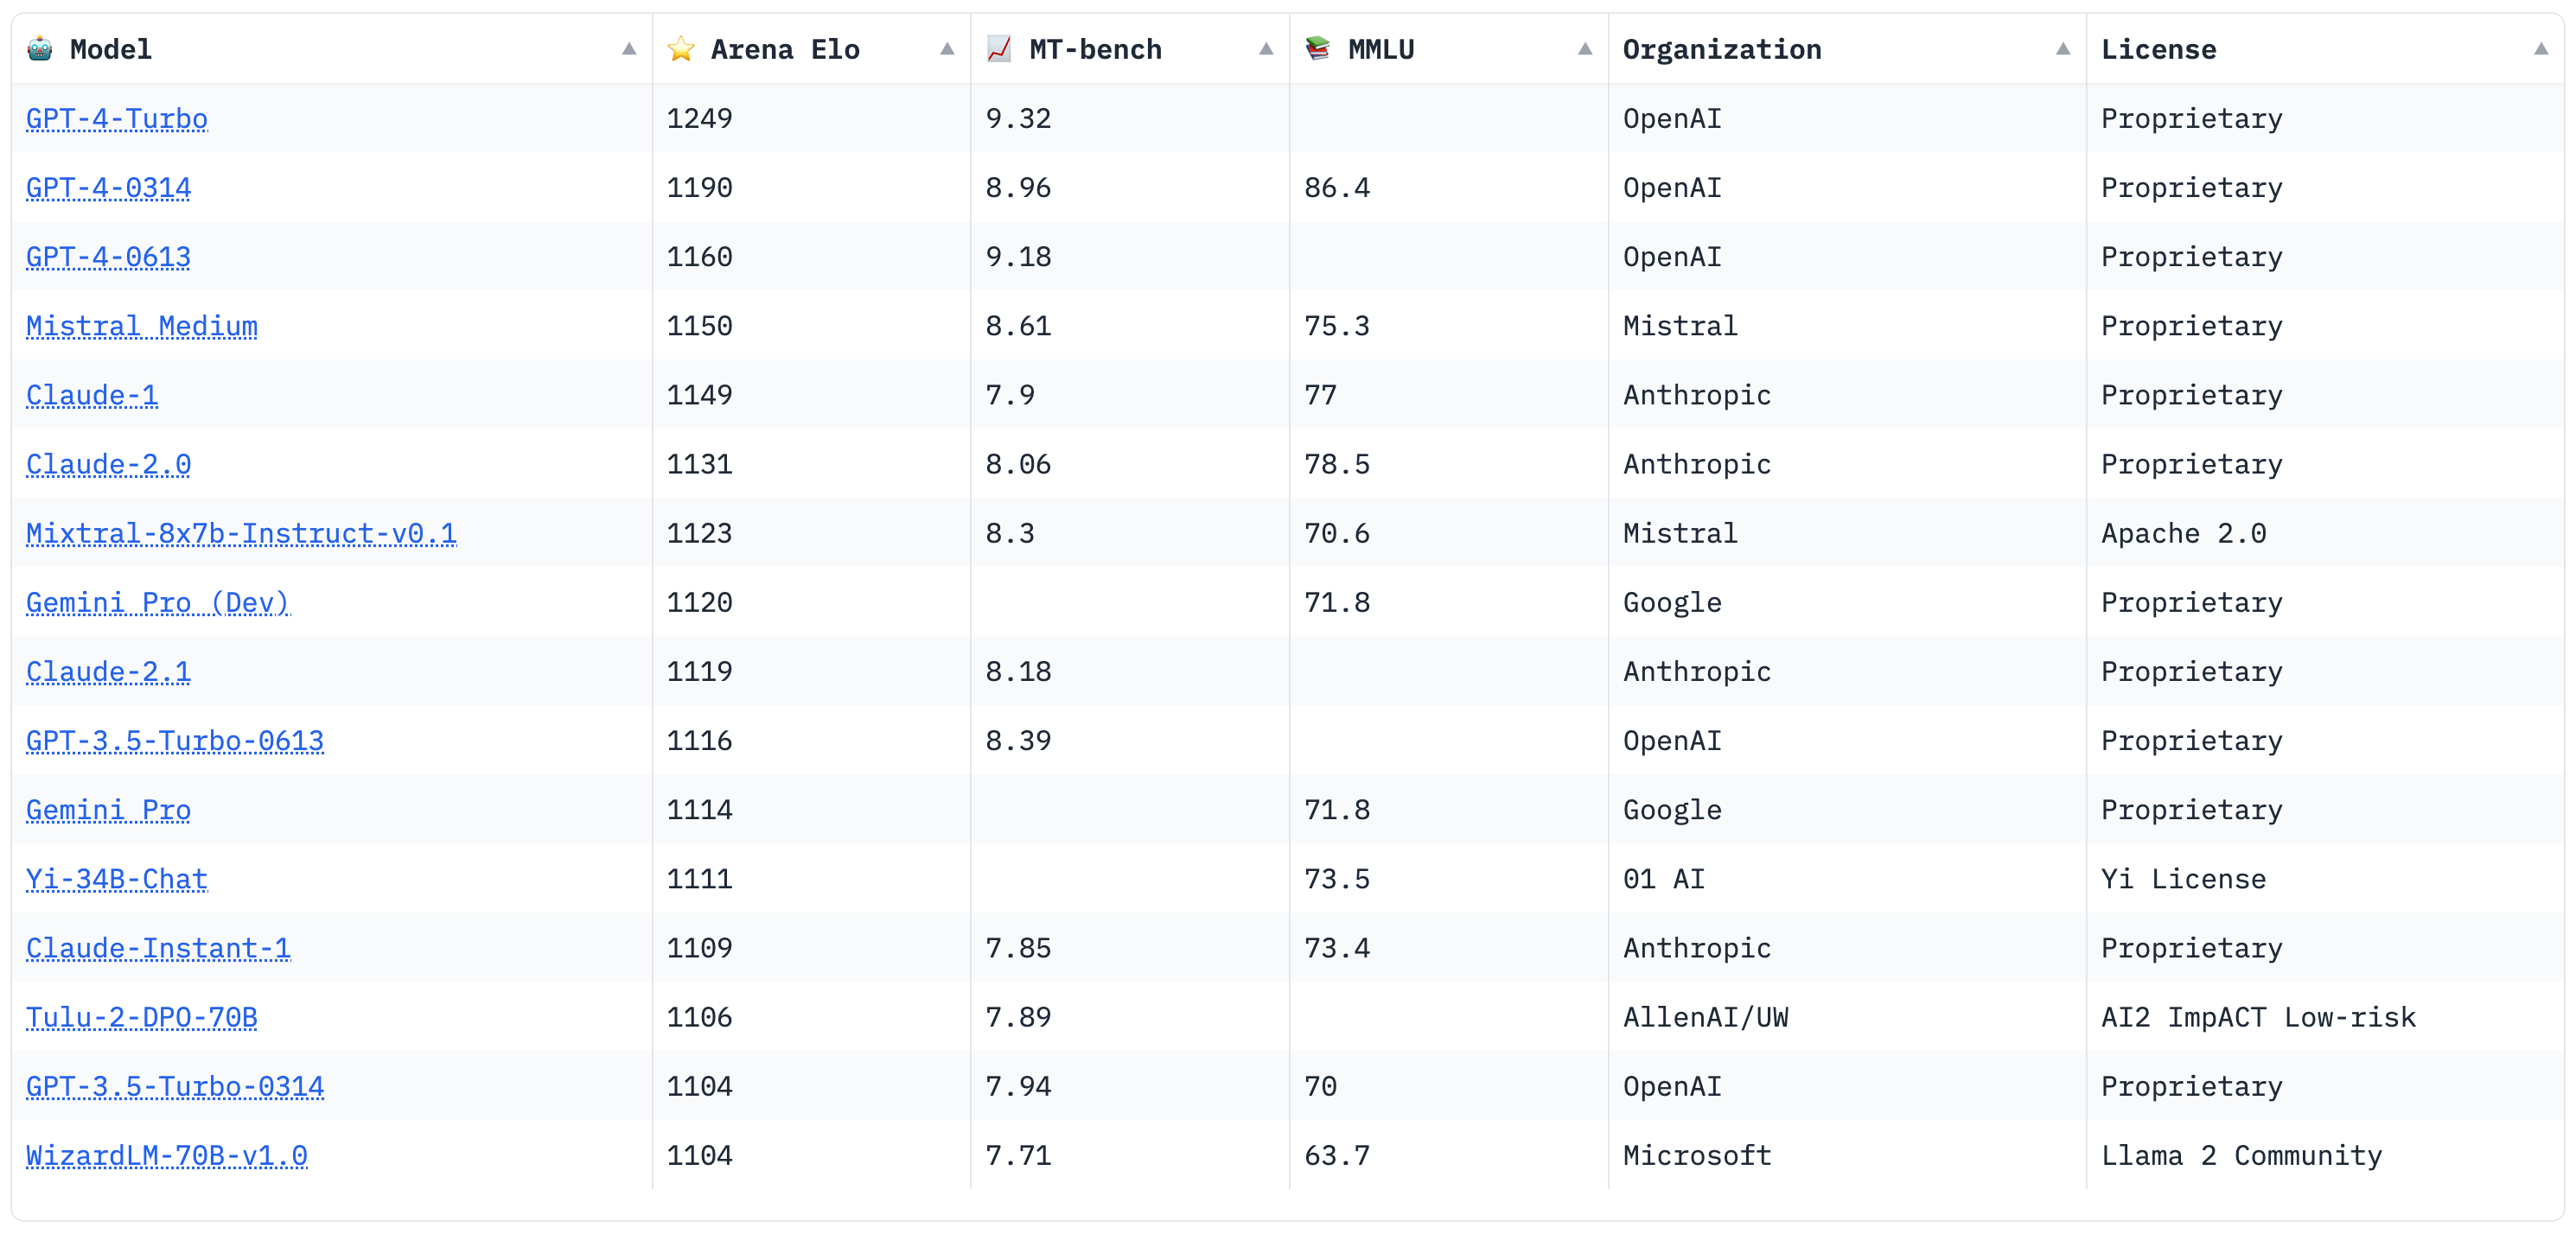Open the Claude-2.1 model page
The width and height of the screenshot is (2576, 1234).
(x=107, y=671)
